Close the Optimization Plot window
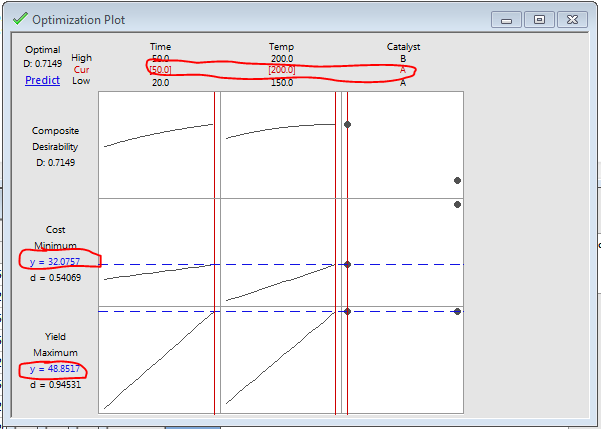 click(x=572, y=19)
